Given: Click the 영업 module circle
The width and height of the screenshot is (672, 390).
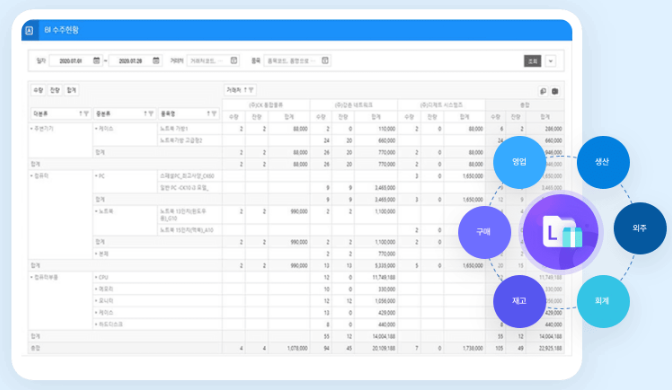Looking at the screenshot, I should [x=519, y=162].
